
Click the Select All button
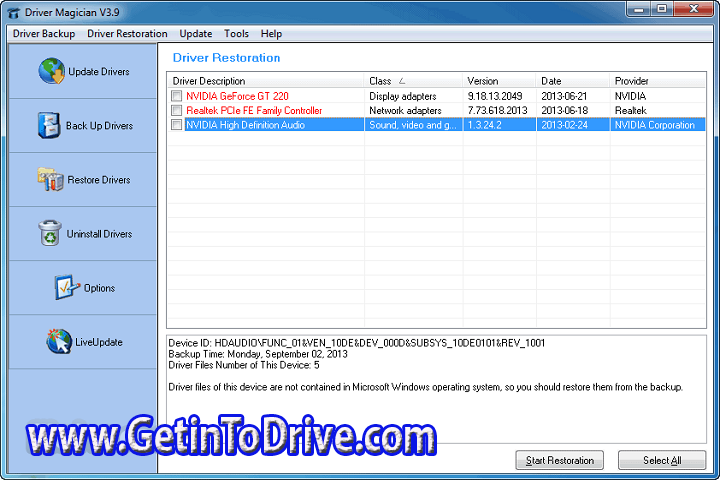point(662,460)
